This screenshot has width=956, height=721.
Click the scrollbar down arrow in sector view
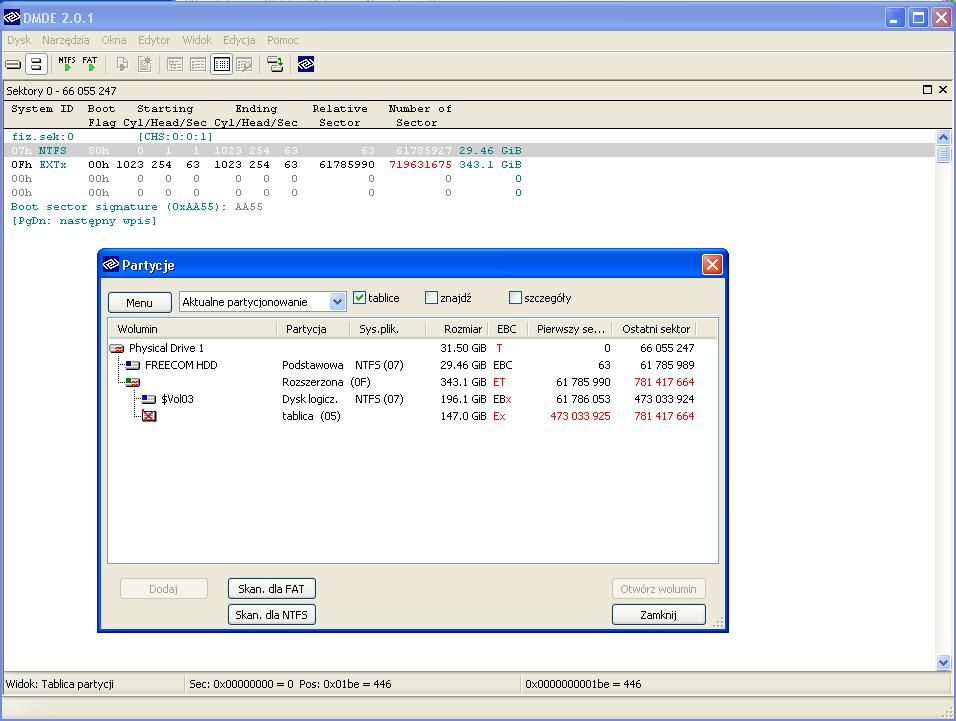pyautogui.click(x=943, y=662)
